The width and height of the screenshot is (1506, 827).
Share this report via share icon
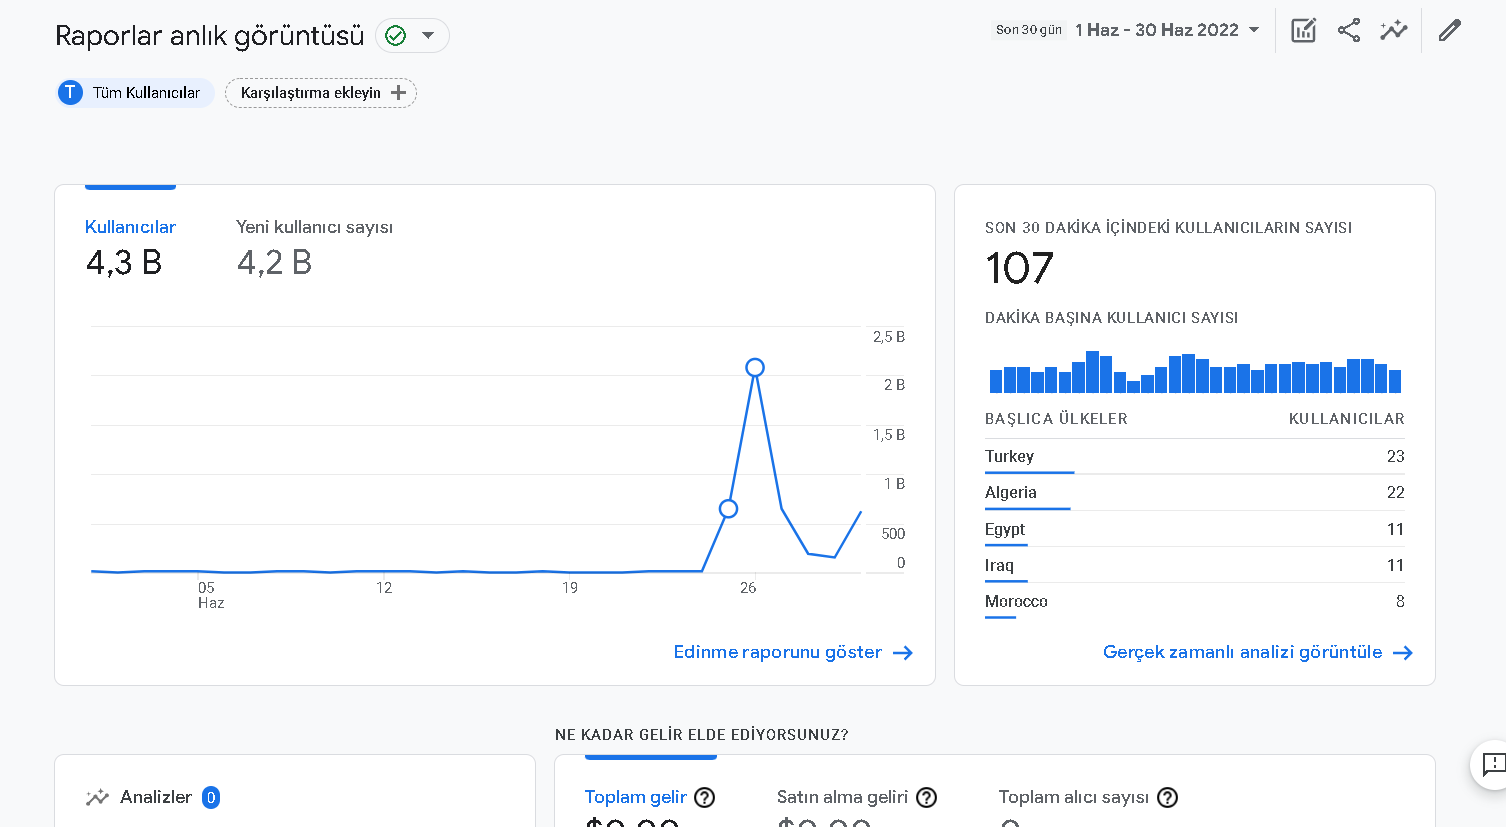1348,30
